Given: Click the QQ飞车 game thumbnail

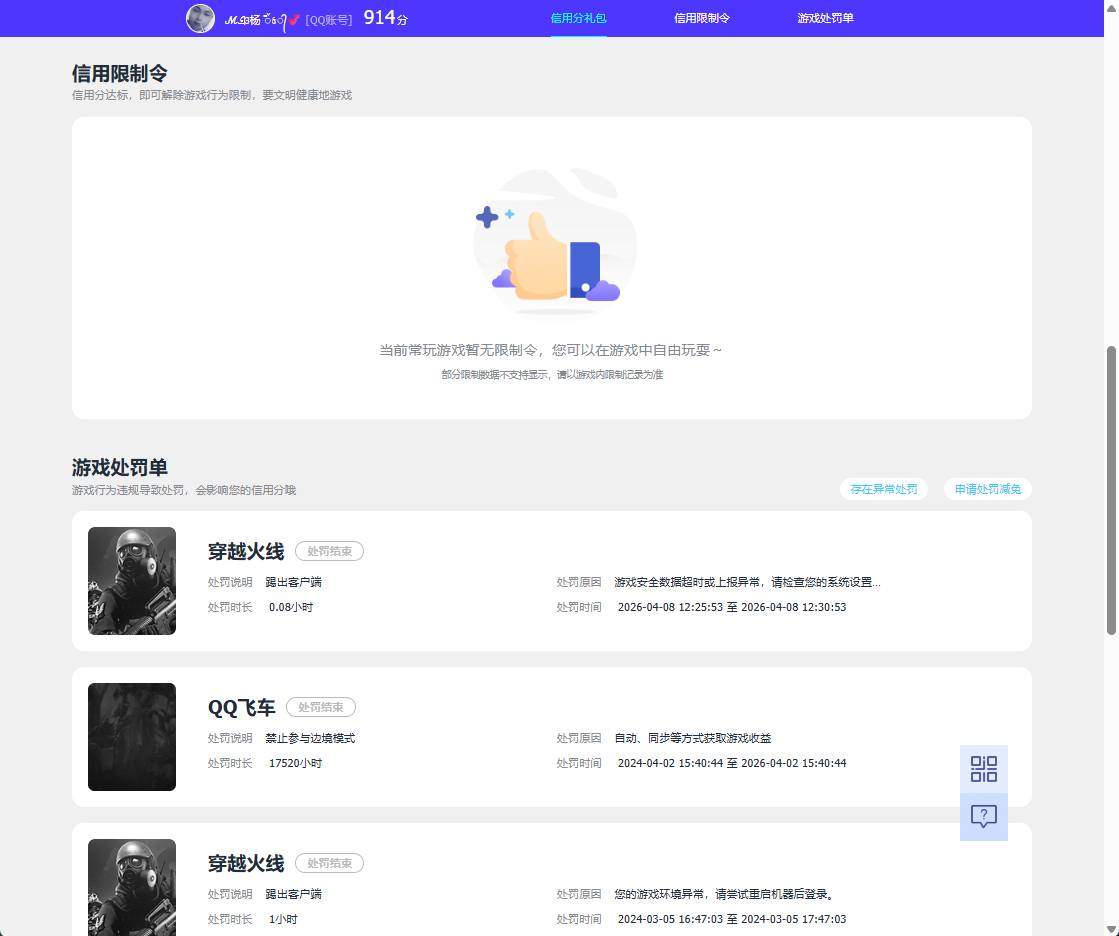Looking at the screenshot, I should click(x=132, y=737).
